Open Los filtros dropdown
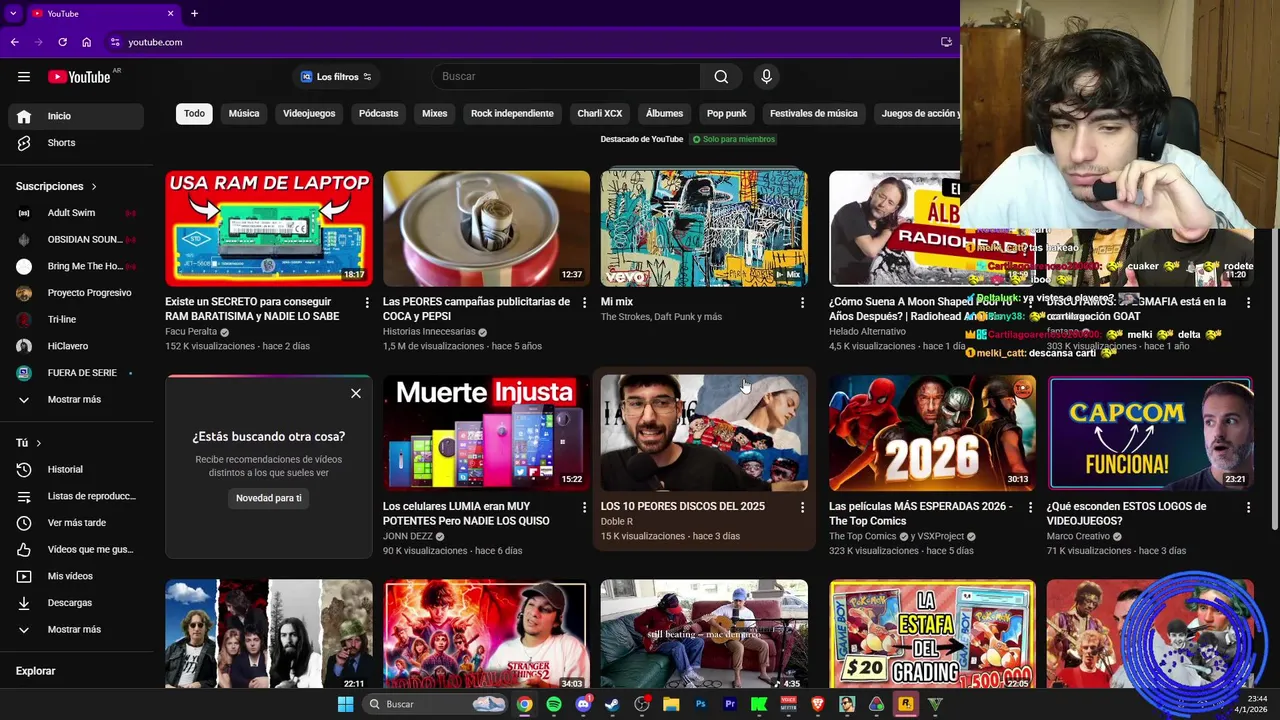Viewport: 1280px width, 720px height. point(336,77)
